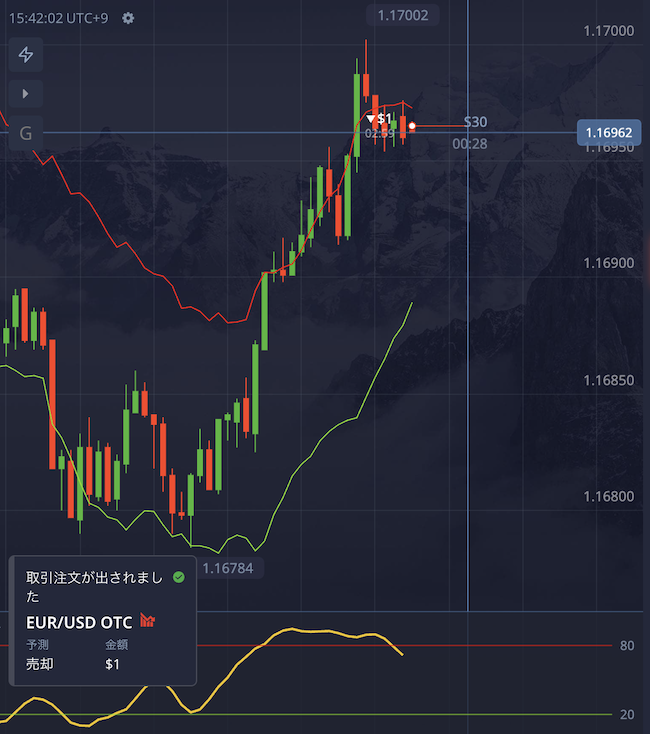Click the oscillator 80 level label
The height and width of the screenshot is (734, 650).
point(627,646)
